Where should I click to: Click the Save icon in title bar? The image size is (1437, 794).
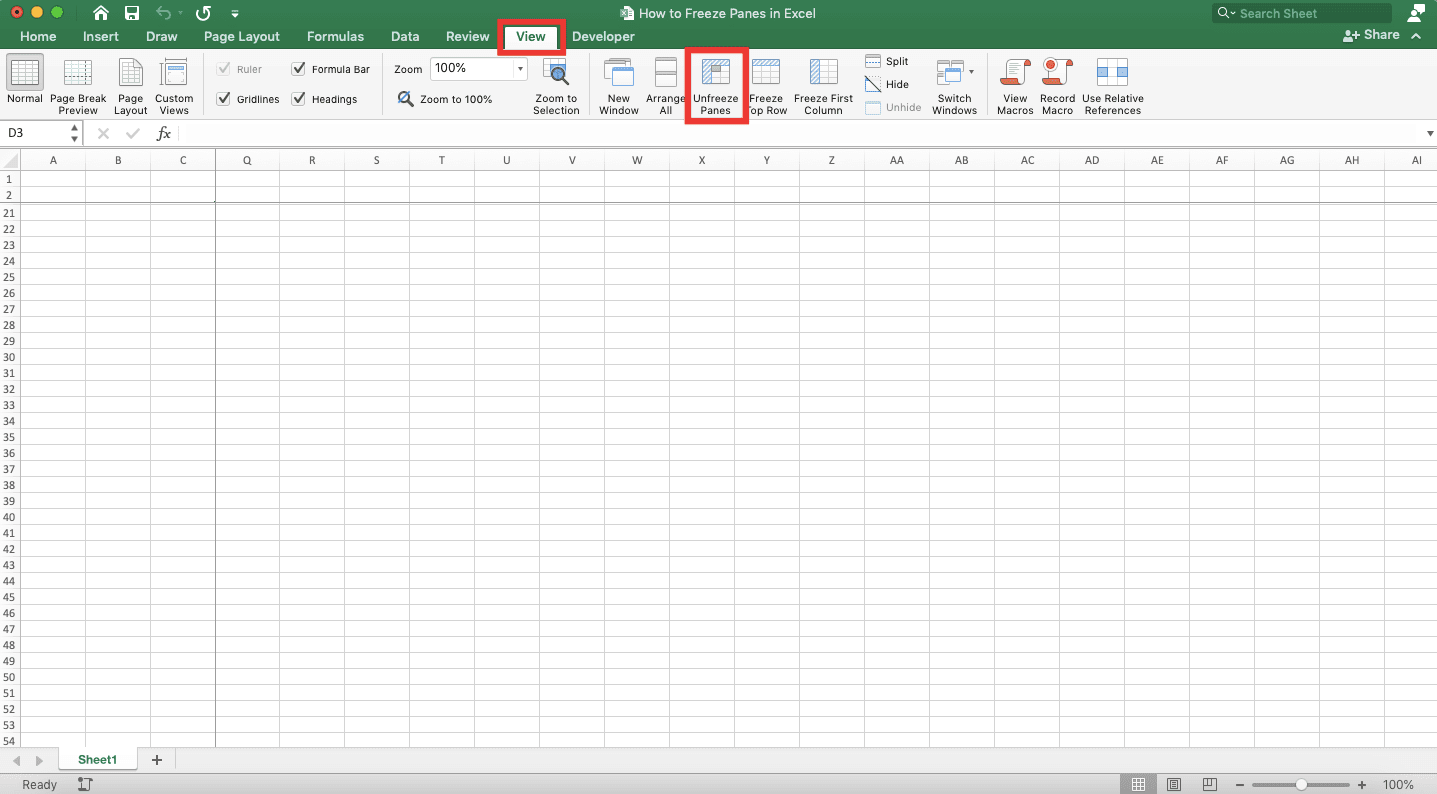132,13
